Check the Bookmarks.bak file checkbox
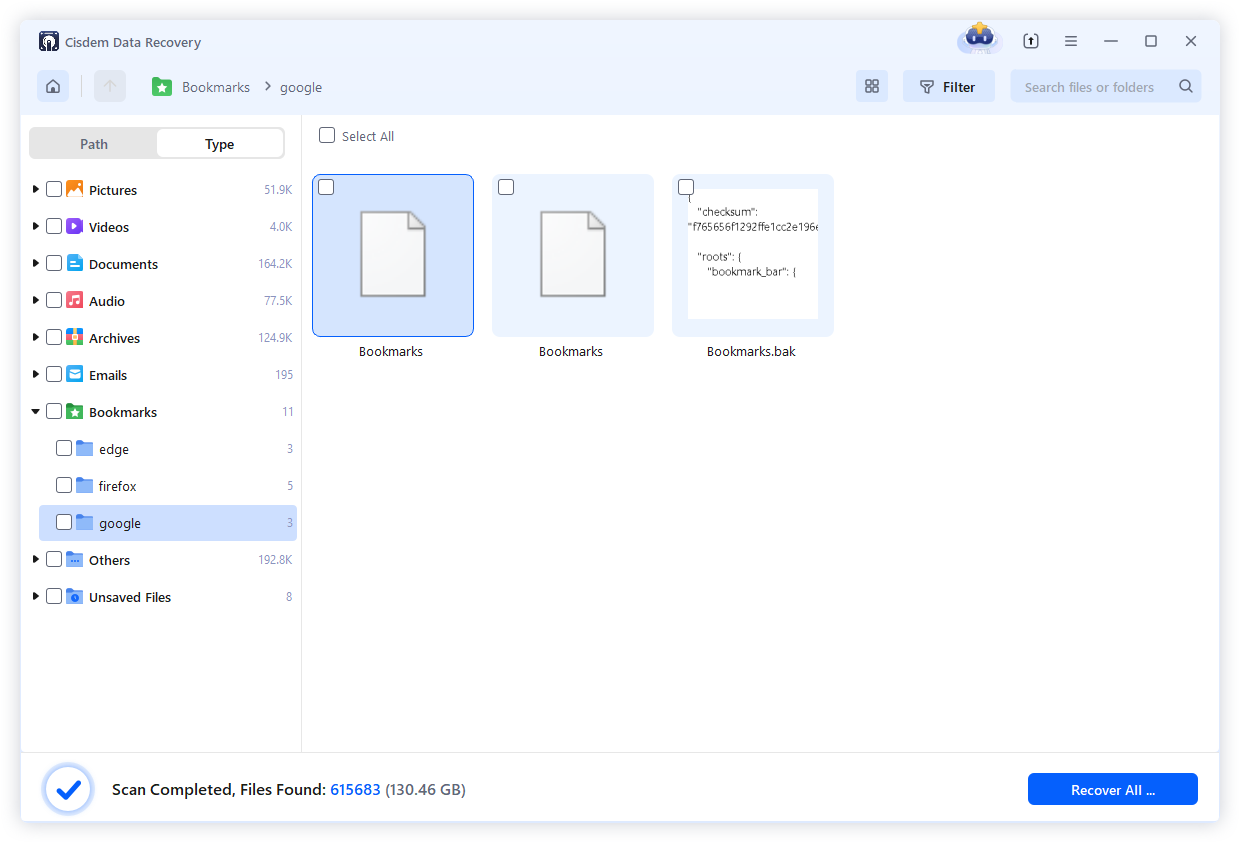1240x843 pixels. point(686,186)
